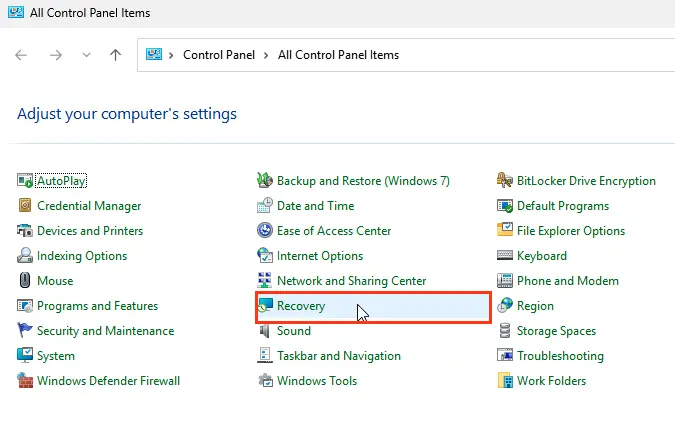Open Internet Options
Image resolution: width=675 pixels, height=427 pixels.
click(x=320, y=256)
